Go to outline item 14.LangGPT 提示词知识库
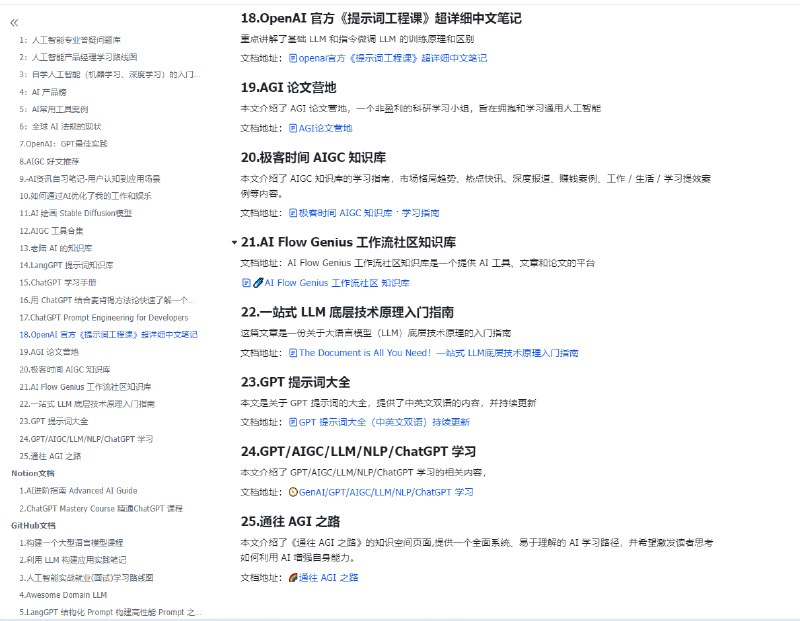800x621 pixels. tap(66, 265)
